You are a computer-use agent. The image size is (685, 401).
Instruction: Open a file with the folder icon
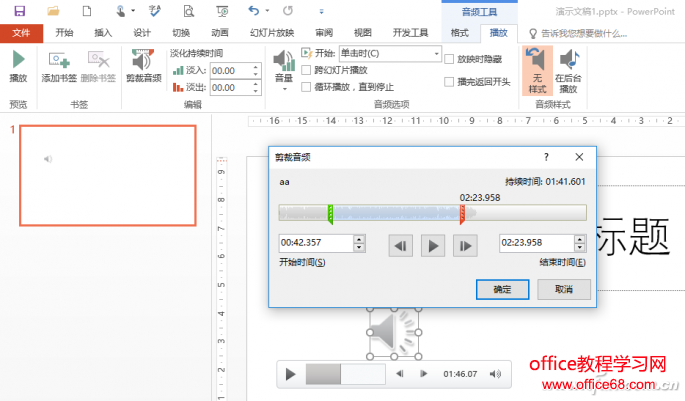click(53, 11)
